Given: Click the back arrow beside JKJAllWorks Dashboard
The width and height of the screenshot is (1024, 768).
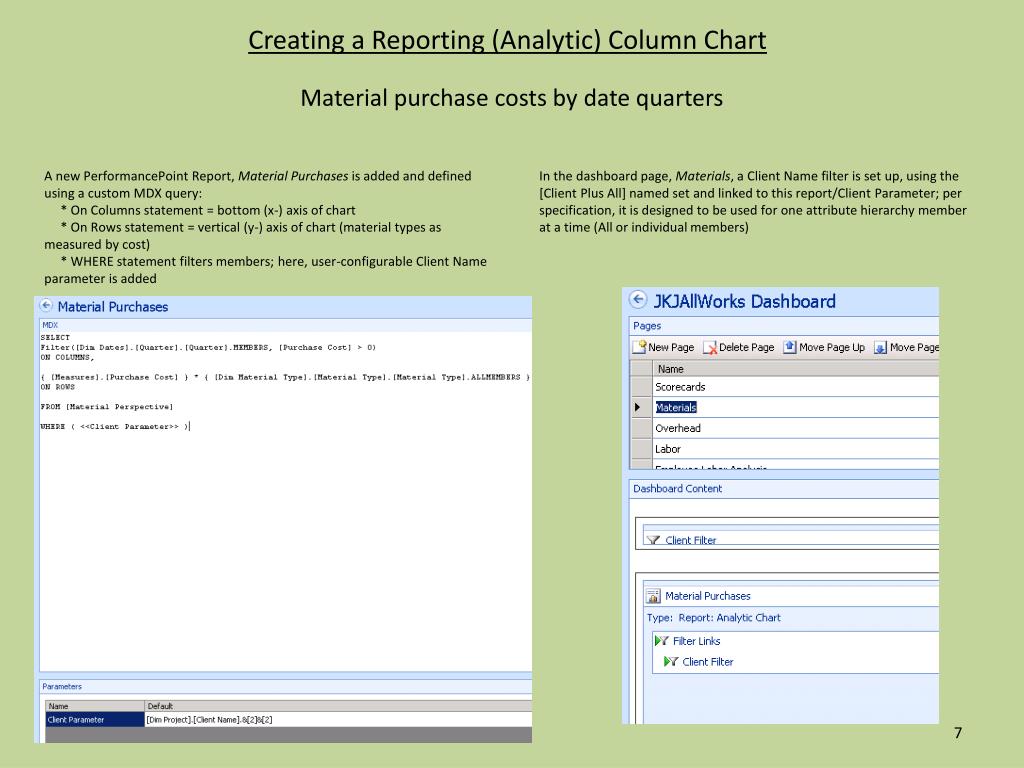Looking at the screenshot, I should tap(638, 300).
